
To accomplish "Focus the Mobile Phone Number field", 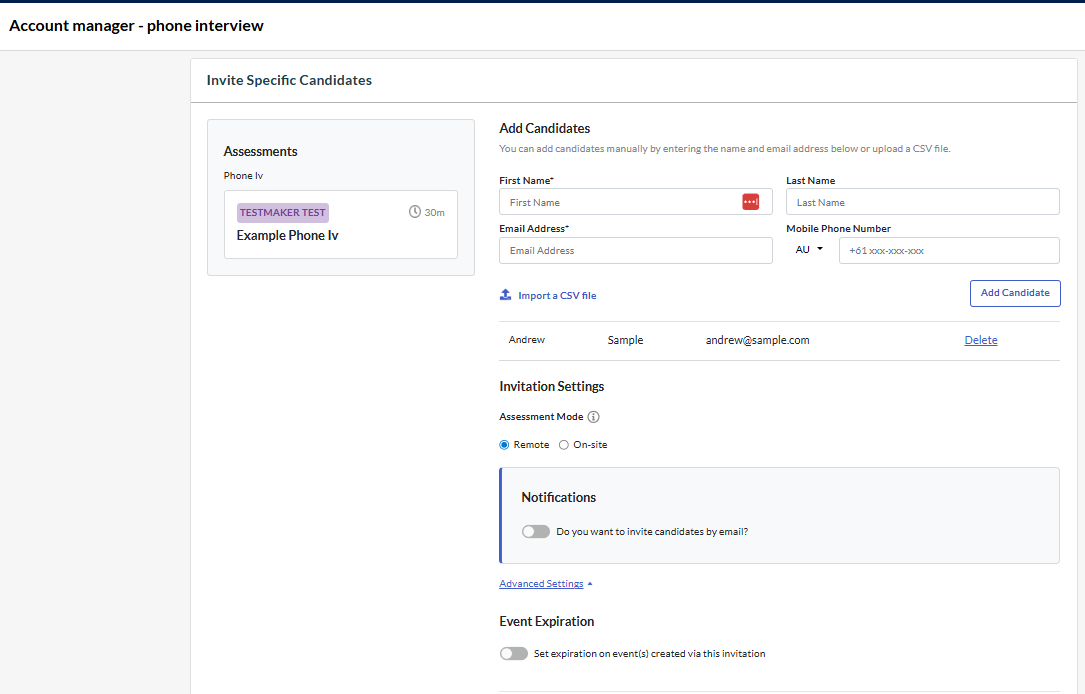I will pyautogui.click(x=949, y=250).
